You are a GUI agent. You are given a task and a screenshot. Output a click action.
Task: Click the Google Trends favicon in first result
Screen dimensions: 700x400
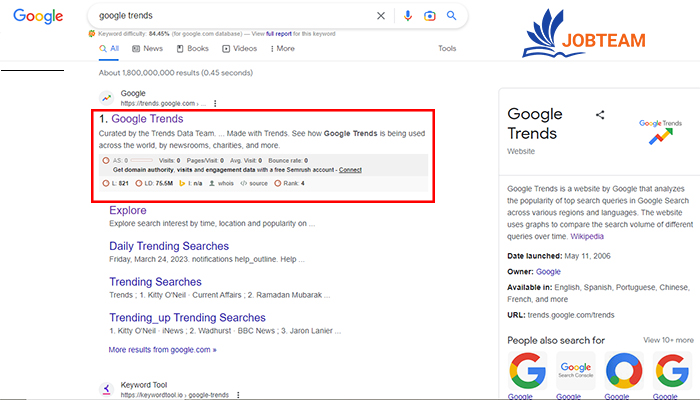106,98
